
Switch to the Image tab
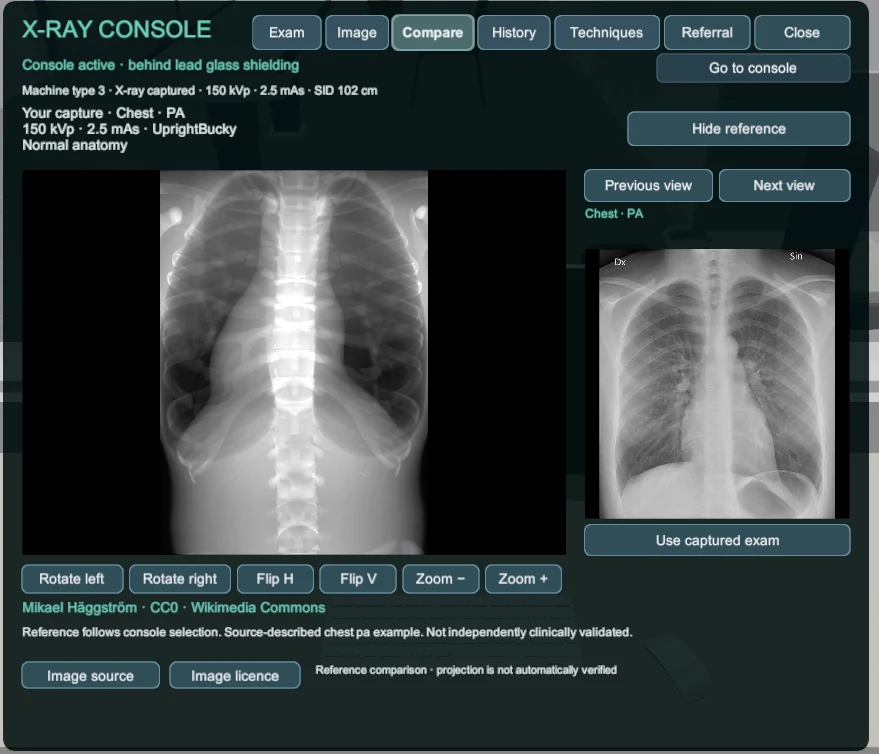[357, 33]
